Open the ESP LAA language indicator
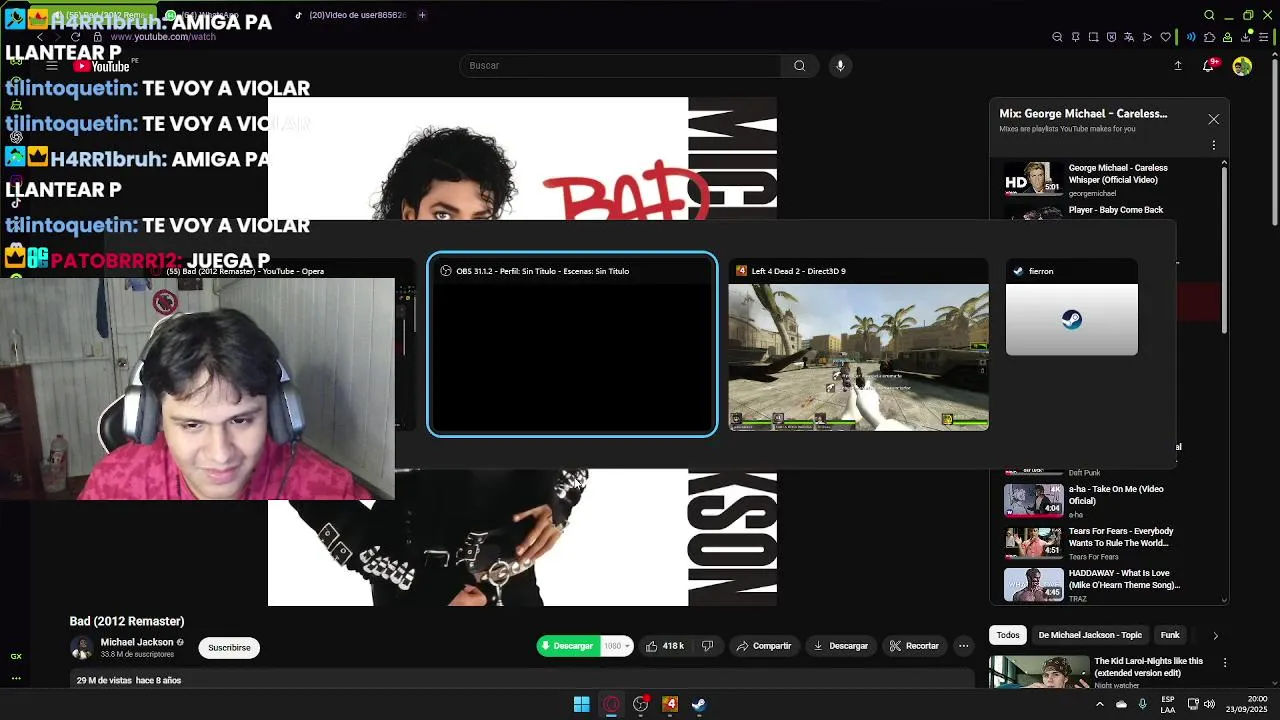Viewport: 1280px width, 720px height. pos(1168,704)
